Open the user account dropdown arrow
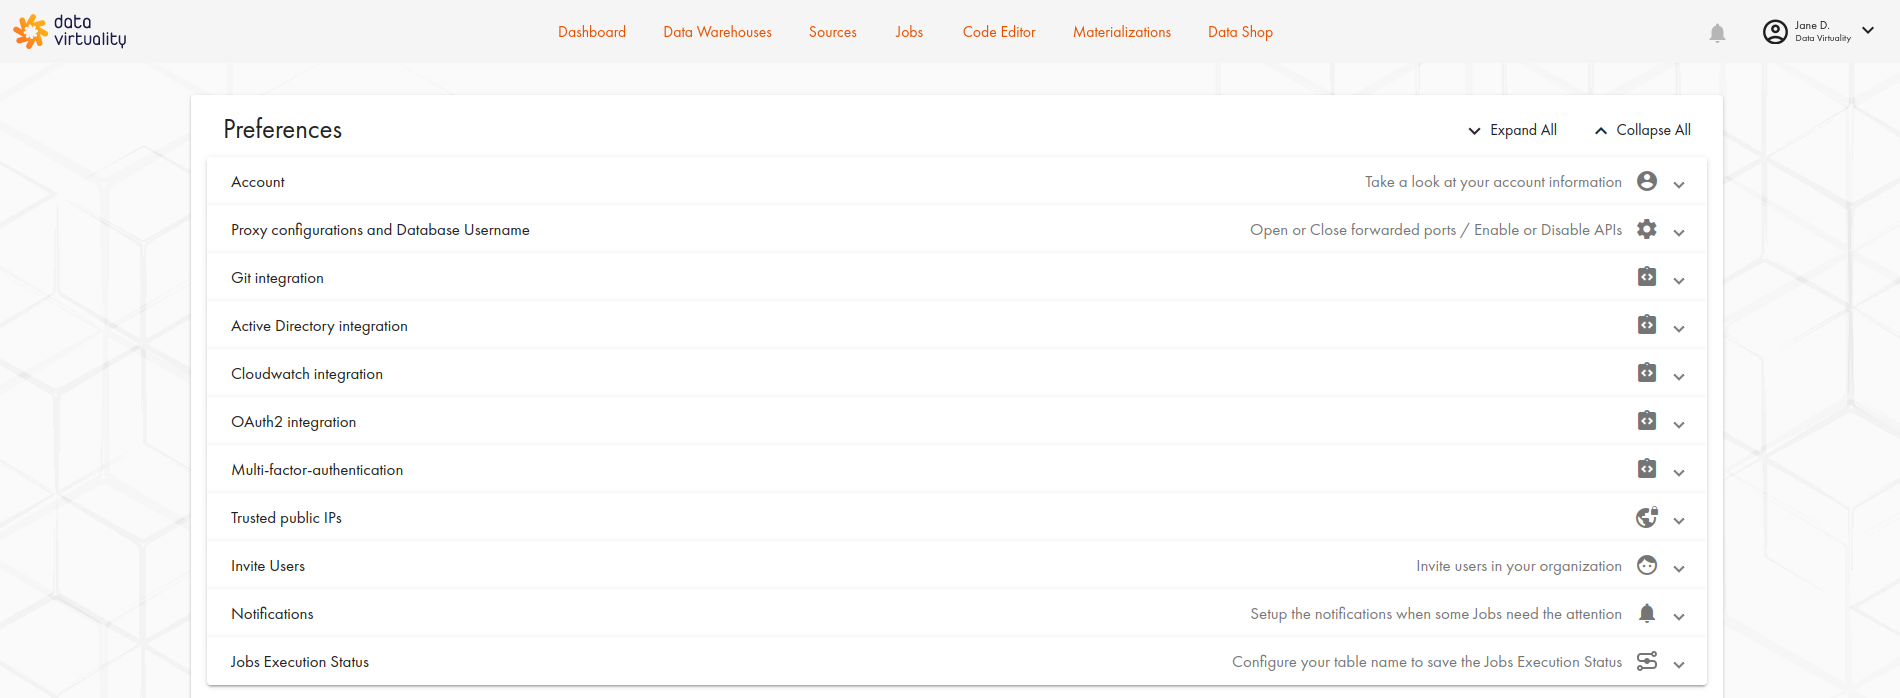Image resolution: width=1900 pixels, height=698 pixels. coord(1868,31)
